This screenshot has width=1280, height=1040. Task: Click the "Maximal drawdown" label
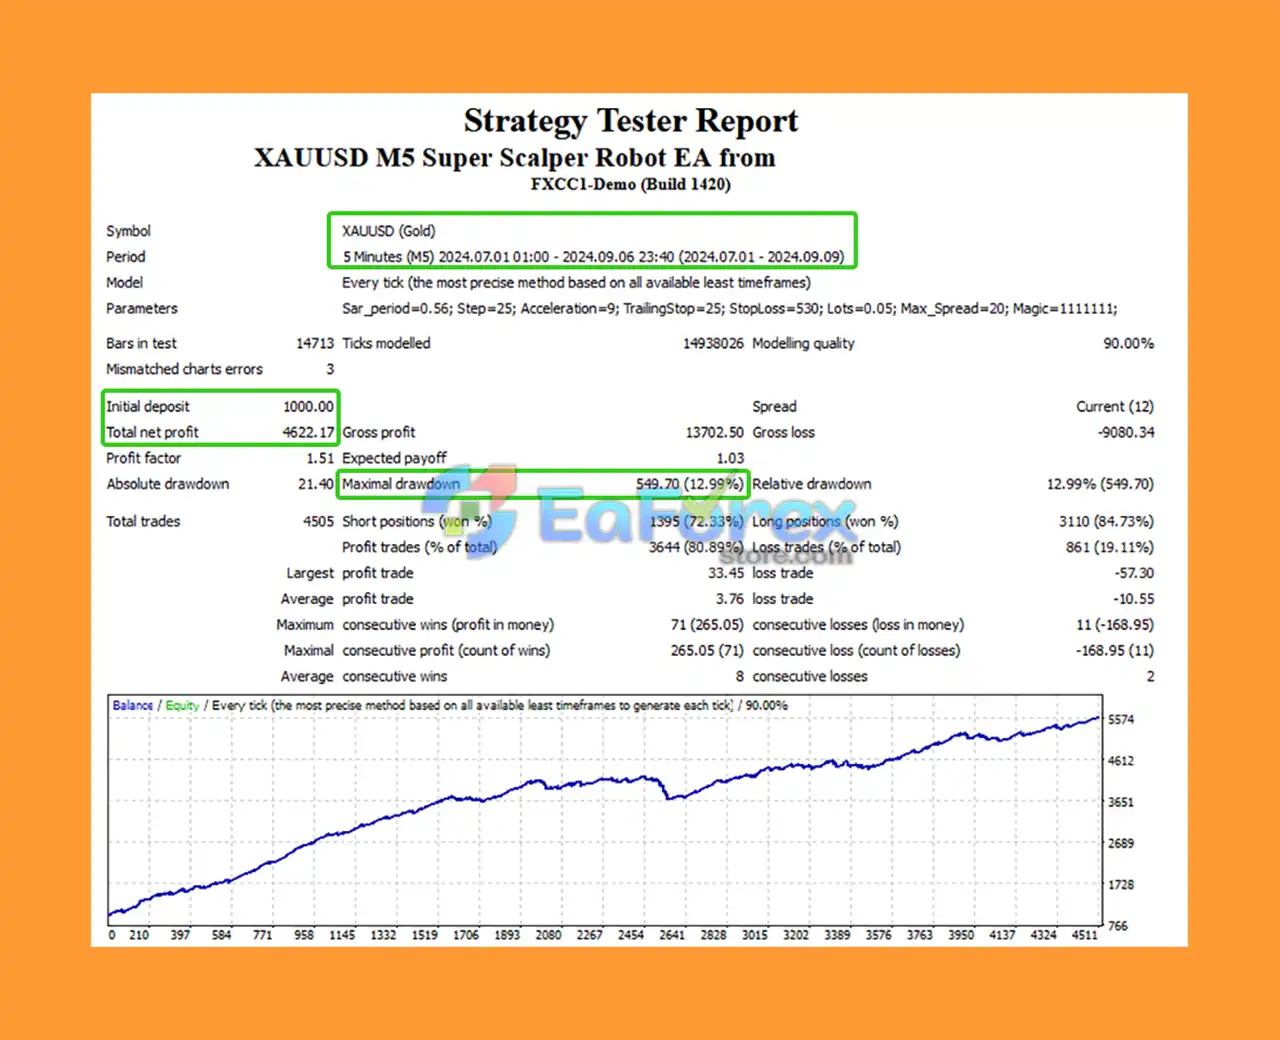pos(401,484)
